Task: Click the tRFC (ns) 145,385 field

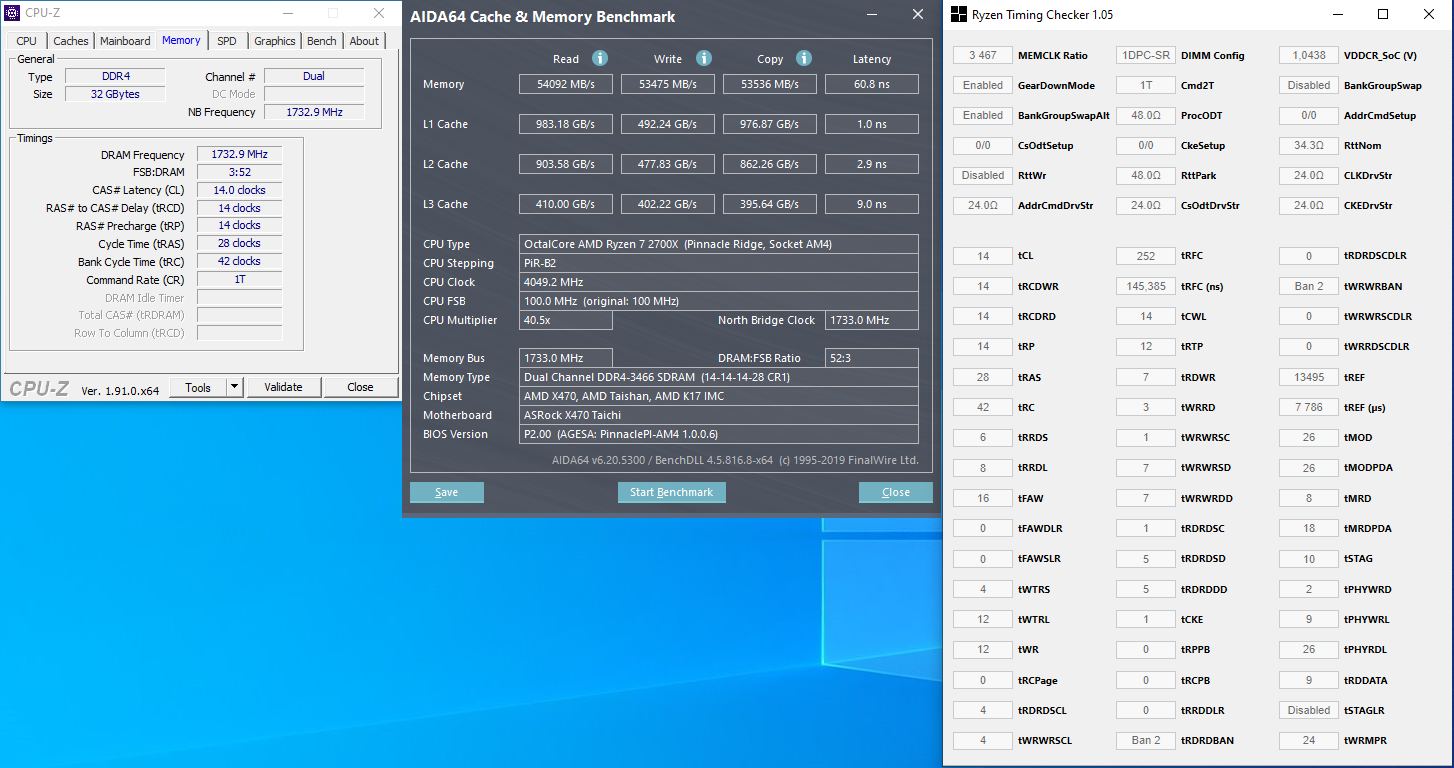Action: click(x=1146, y=286)
